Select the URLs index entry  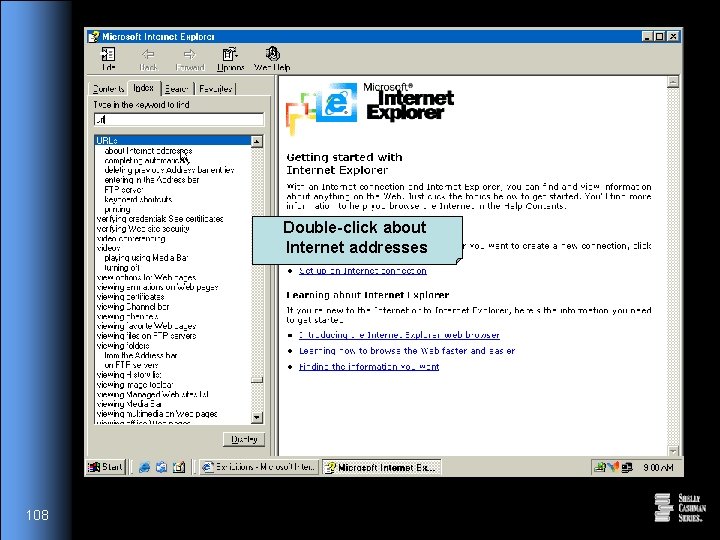pyautogui.click(x=173, y=141)
